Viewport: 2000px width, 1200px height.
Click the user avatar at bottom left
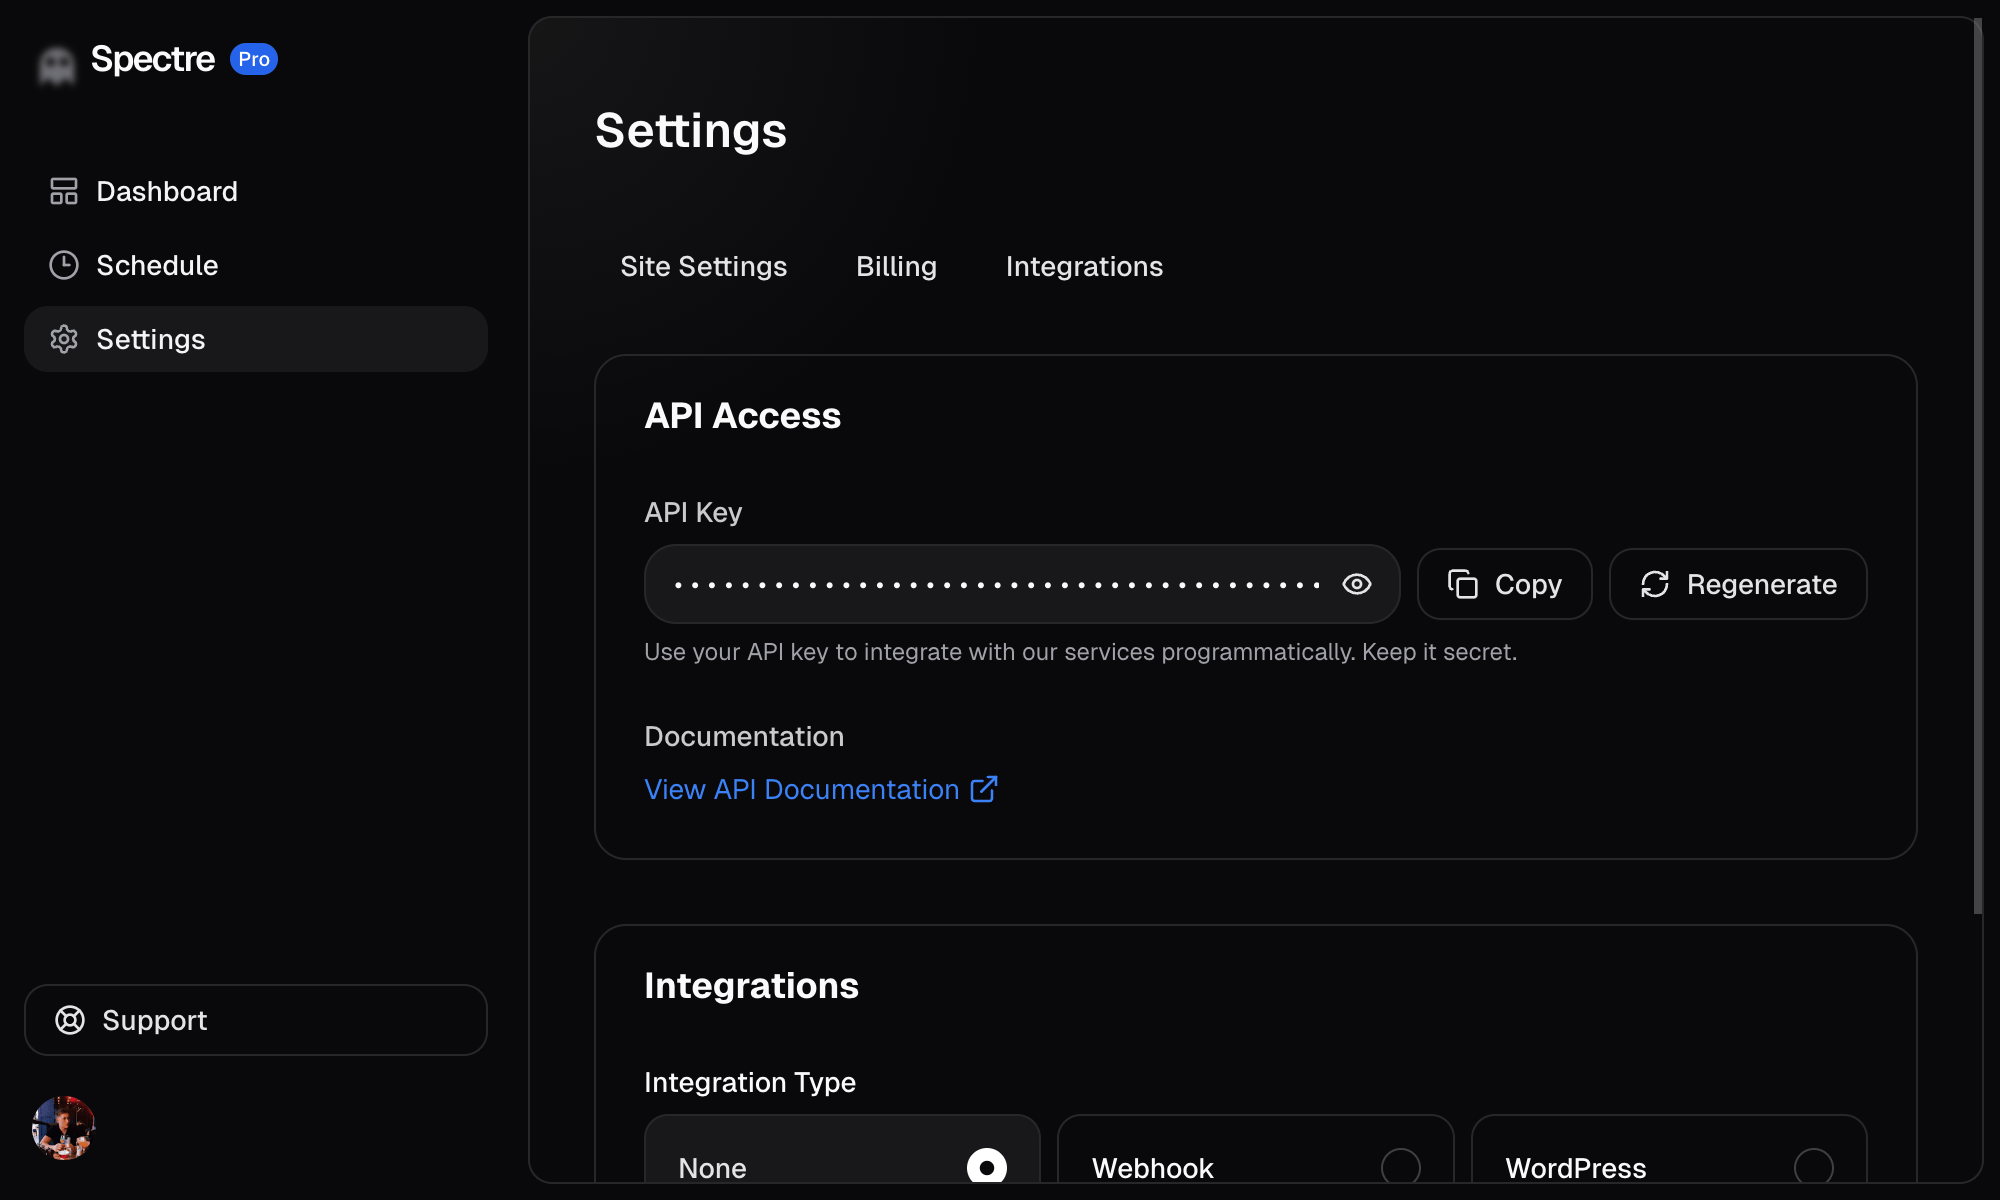click(63, 1127)
